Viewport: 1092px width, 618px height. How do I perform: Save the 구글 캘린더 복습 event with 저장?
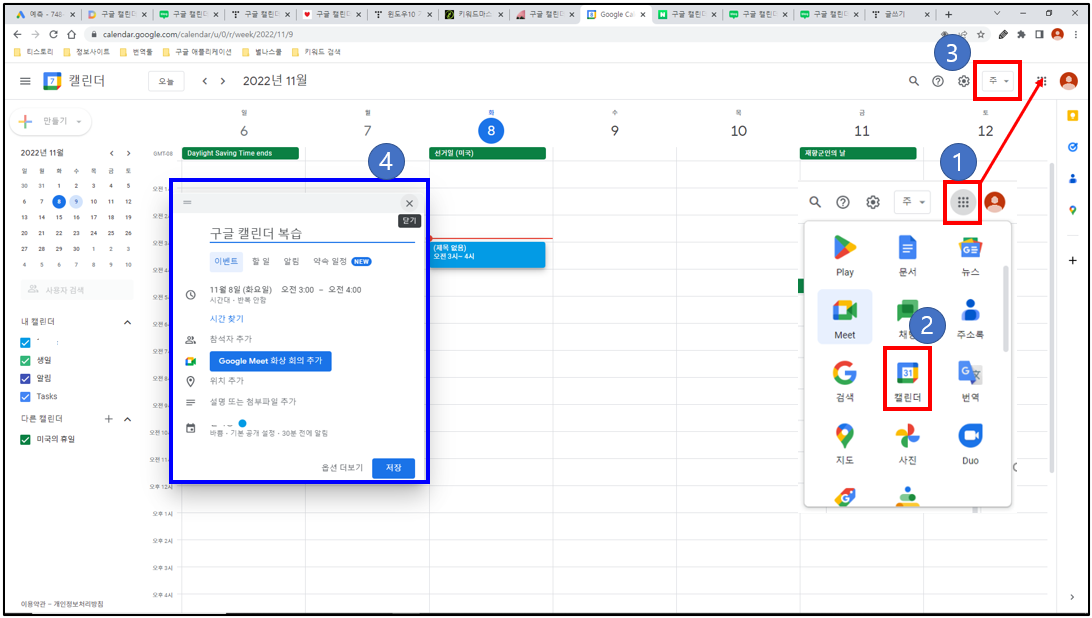392,468
